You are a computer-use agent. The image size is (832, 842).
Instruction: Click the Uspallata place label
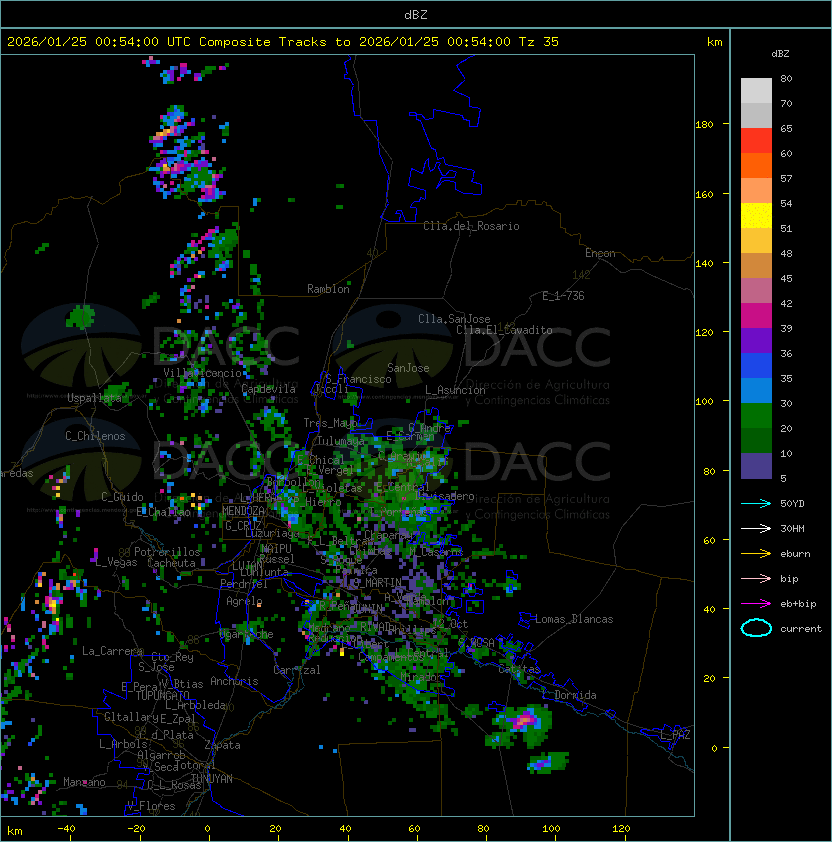pyautogui.click(x=94, y=398)
